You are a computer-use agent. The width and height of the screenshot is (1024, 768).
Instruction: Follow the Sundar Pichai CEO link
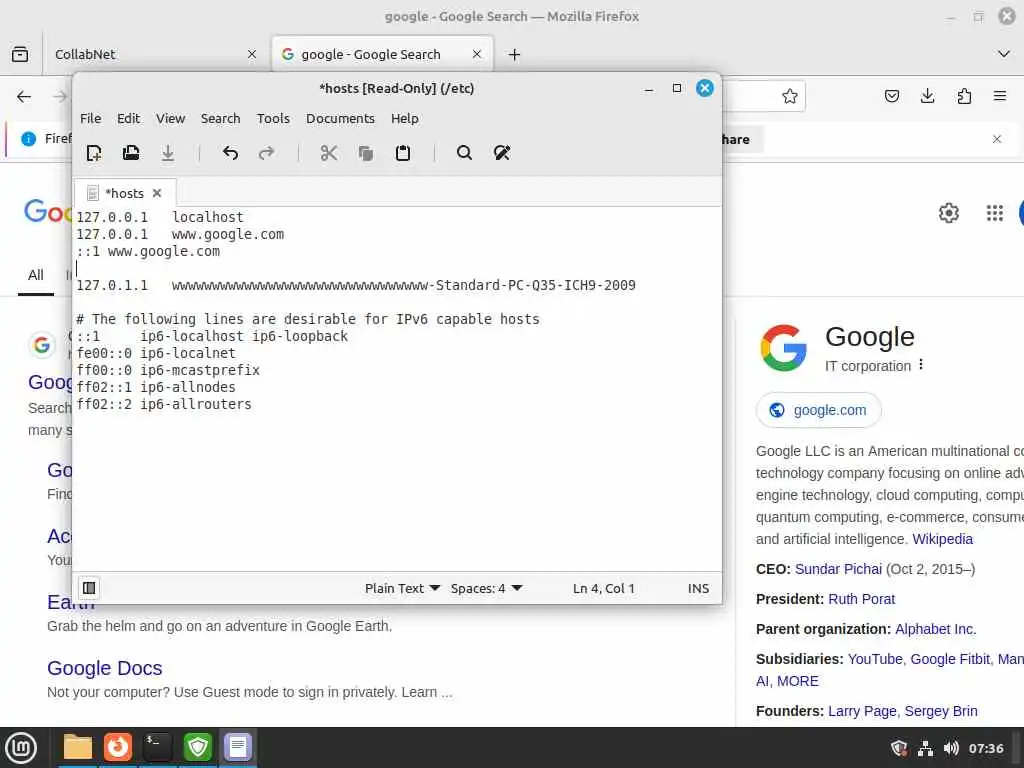pos(838,569)
